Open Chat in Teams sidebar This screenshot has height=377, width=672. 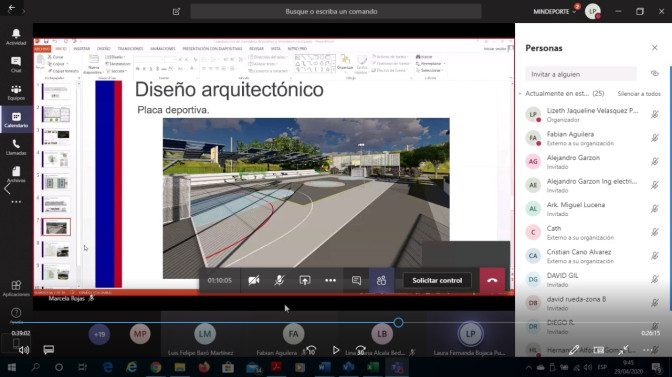pos(16,64)
